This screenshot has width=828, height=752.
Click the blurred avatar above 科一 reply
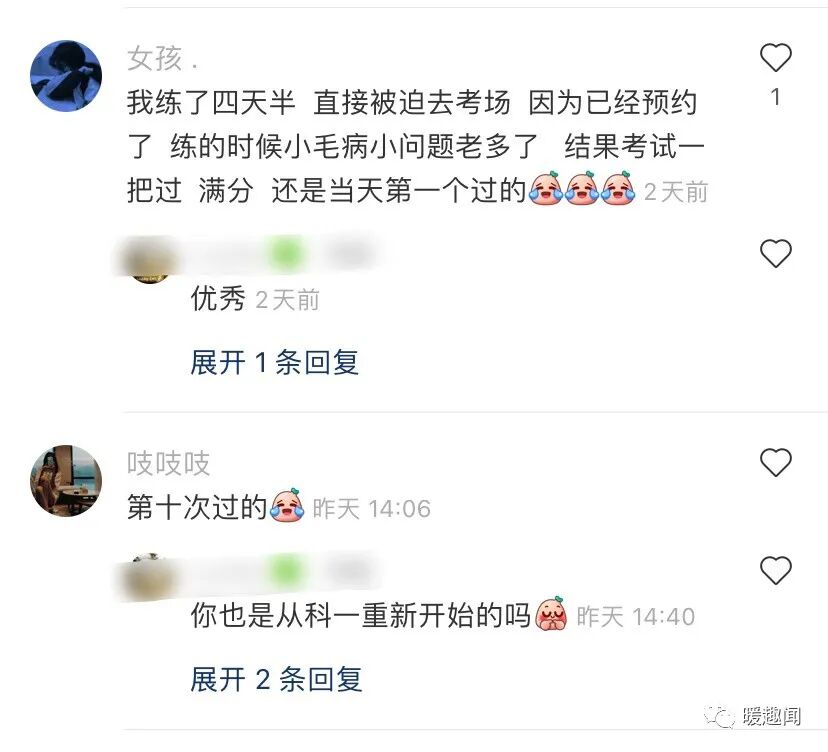(x=148, y=577)
